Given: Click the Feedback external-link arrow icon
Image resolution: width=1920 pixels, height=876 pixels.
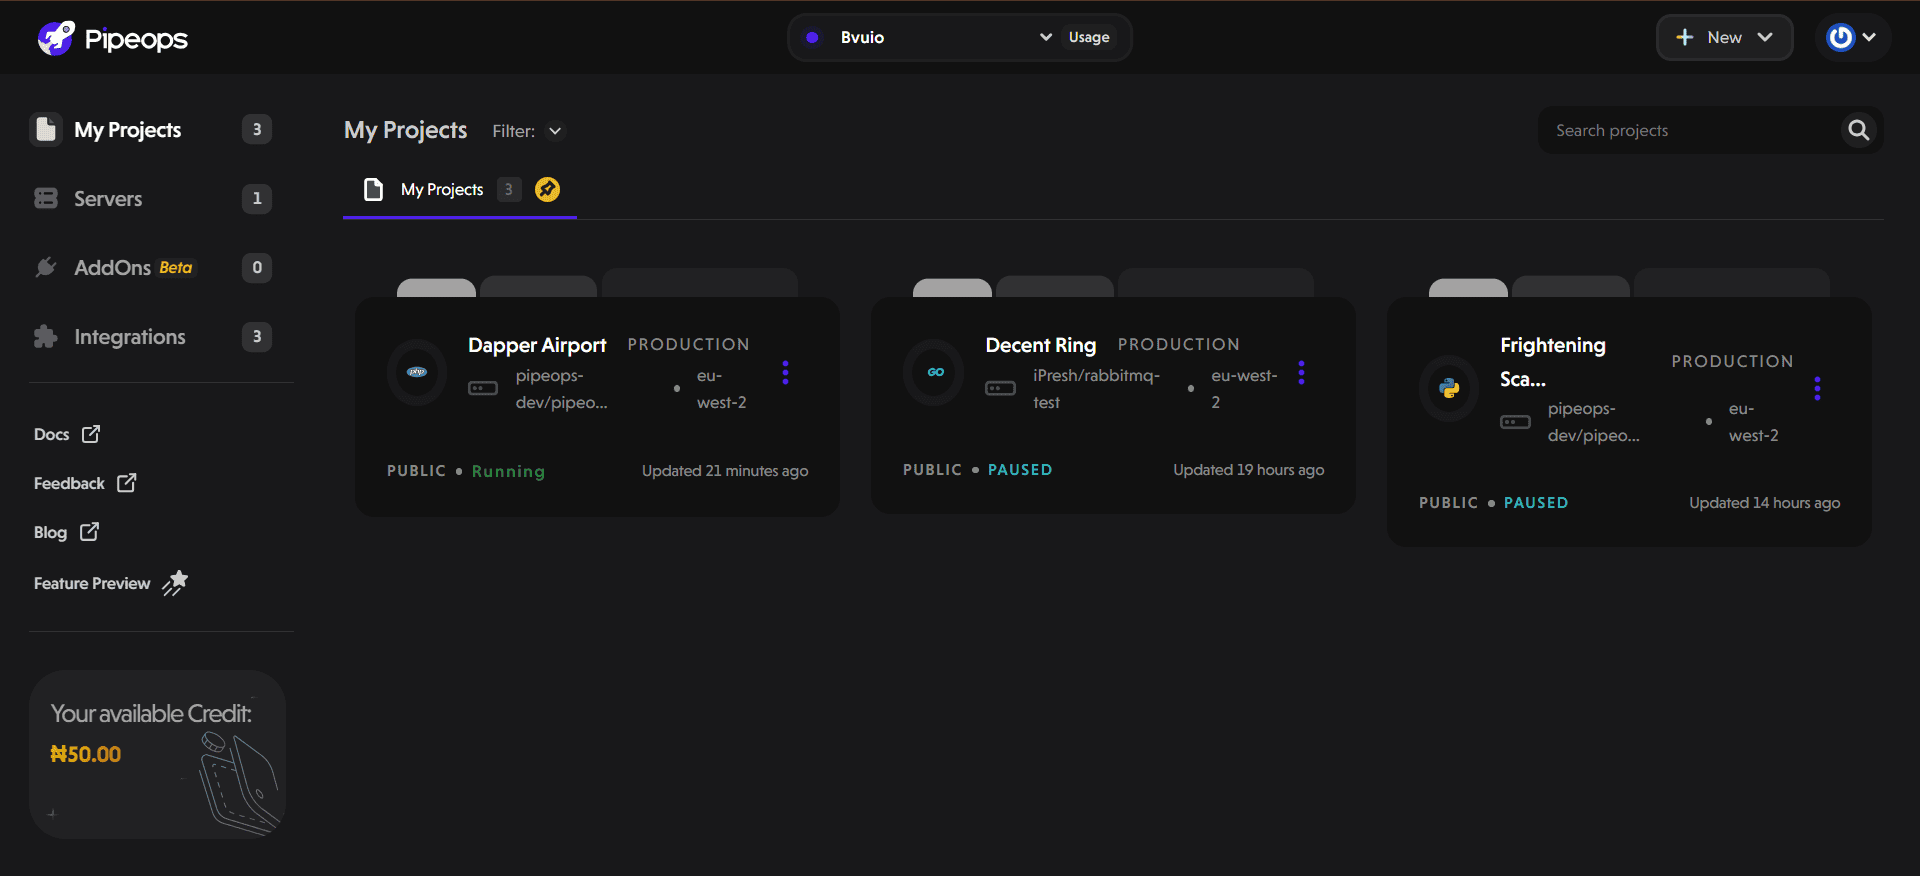Looking at the screenshot, I should click(127, 483).
